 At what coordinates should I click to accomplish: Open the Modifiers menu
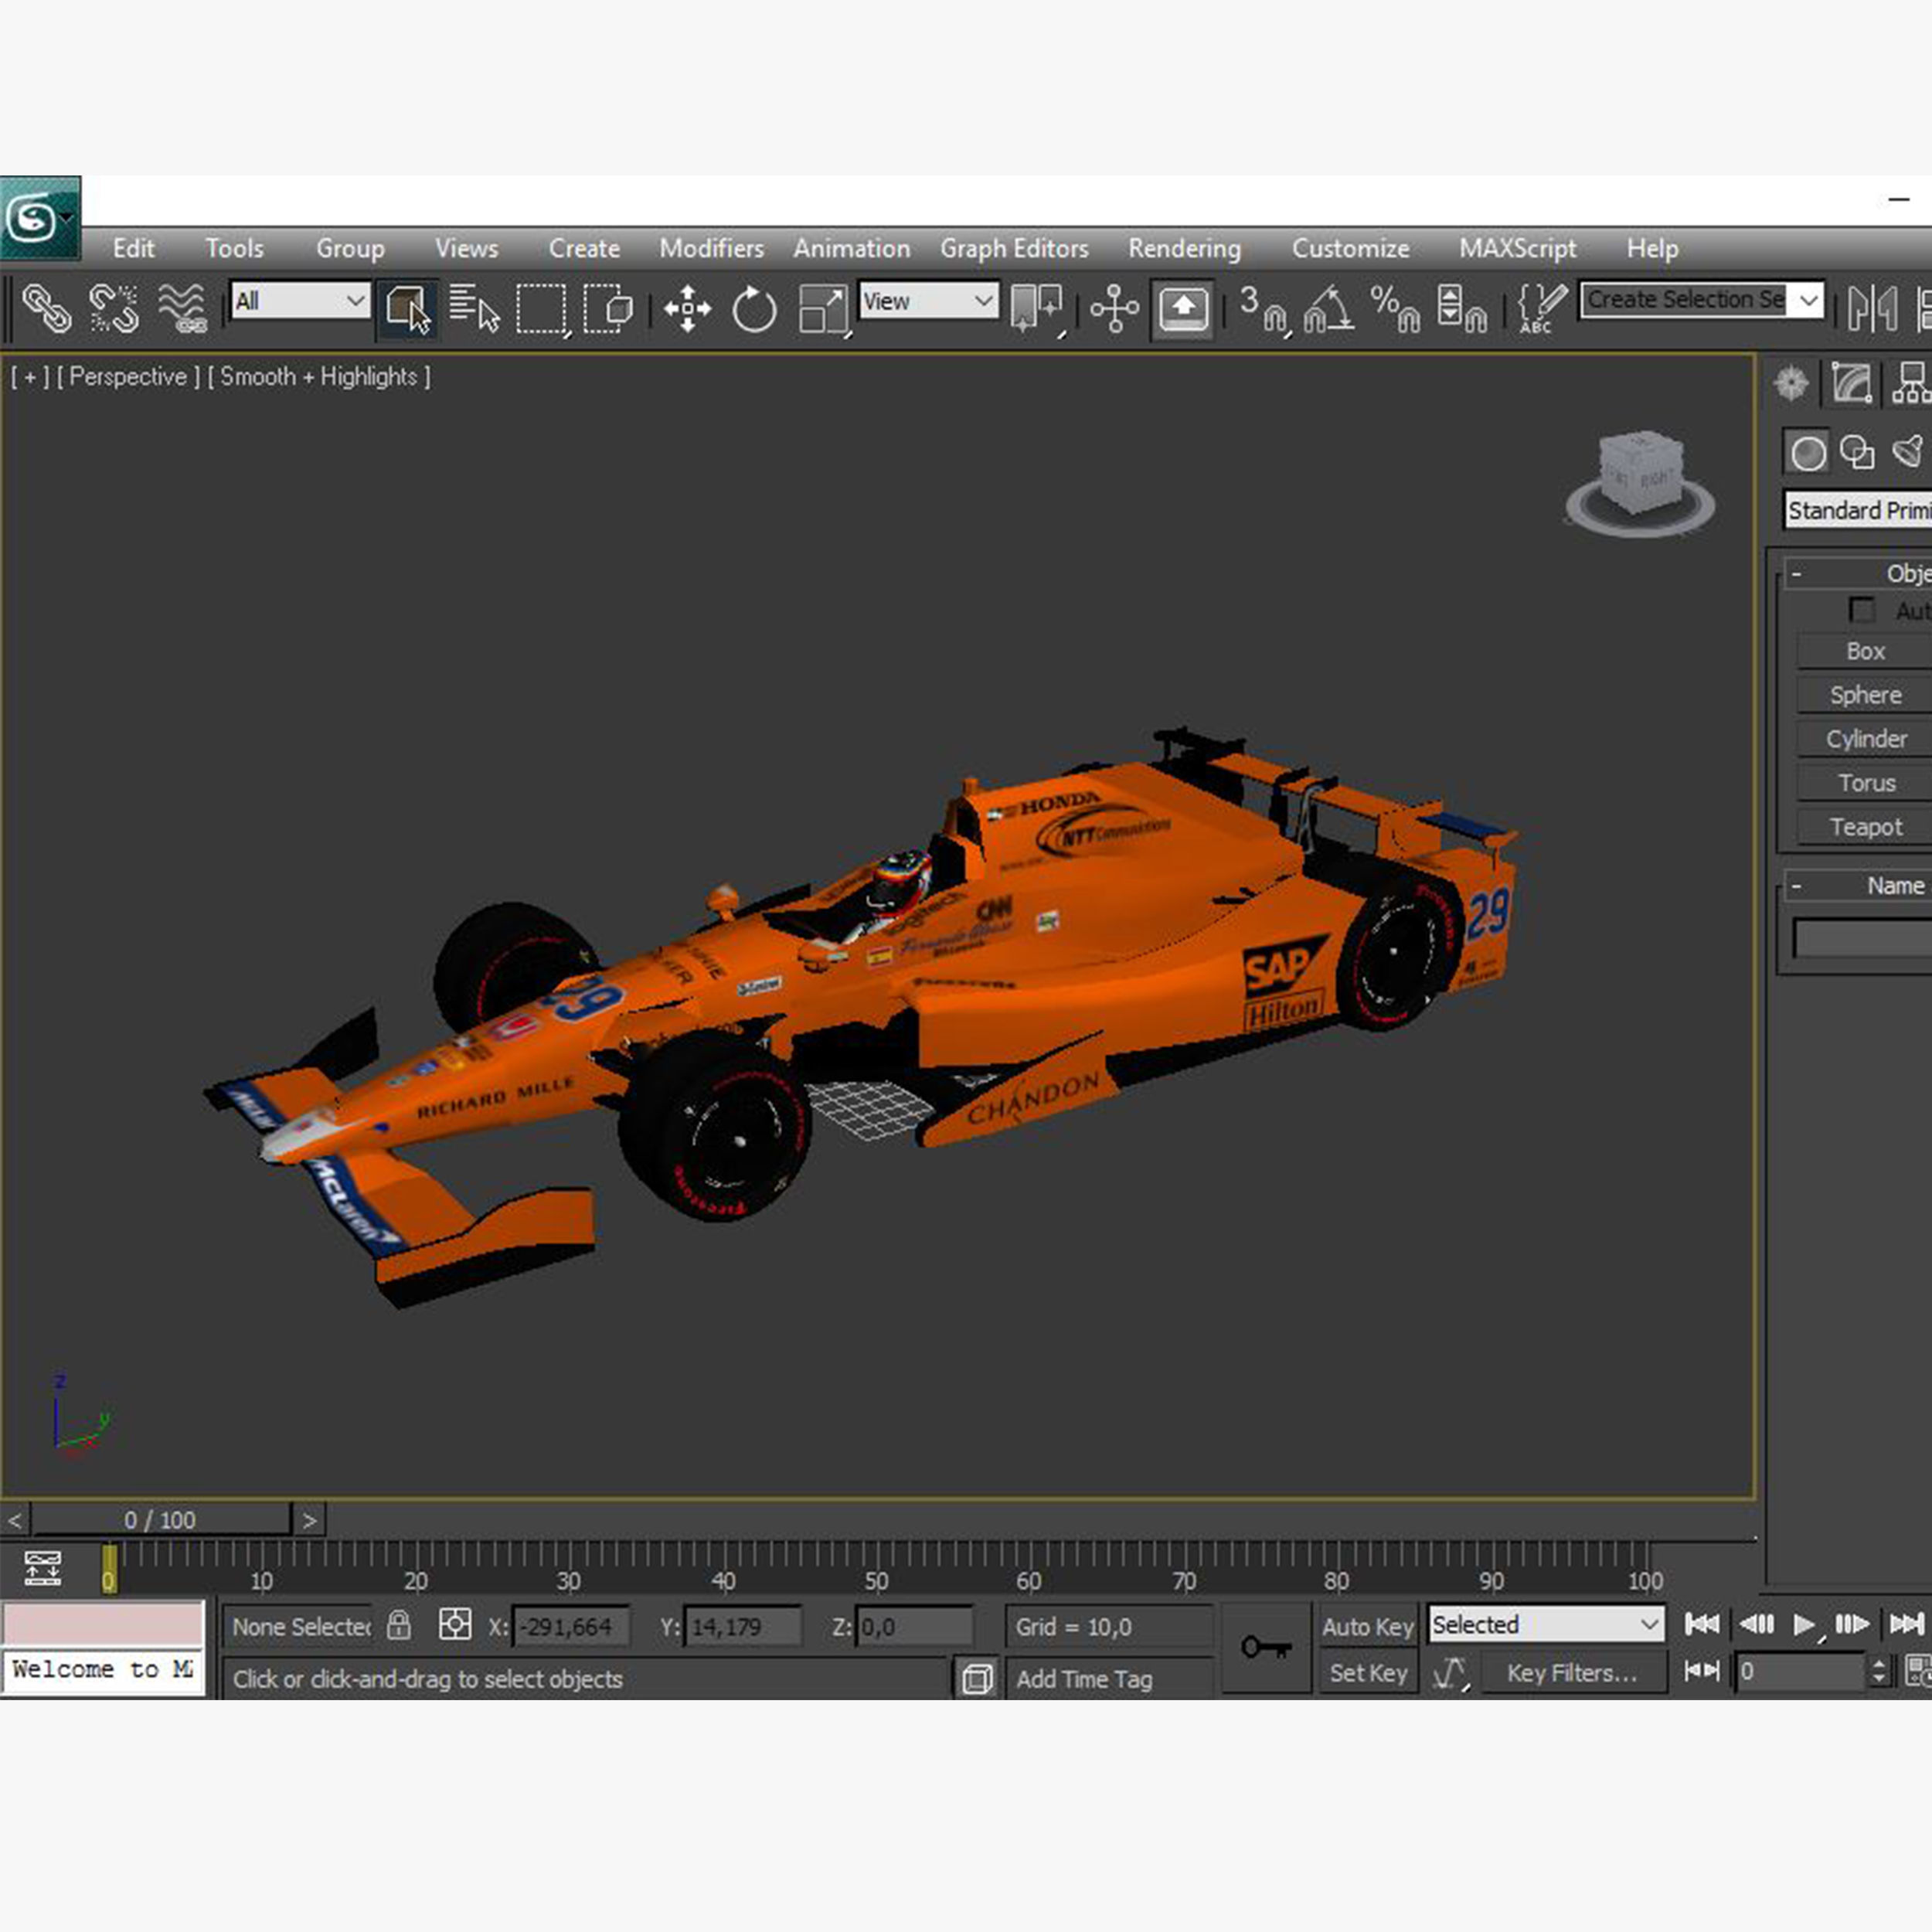coord(711,248)
